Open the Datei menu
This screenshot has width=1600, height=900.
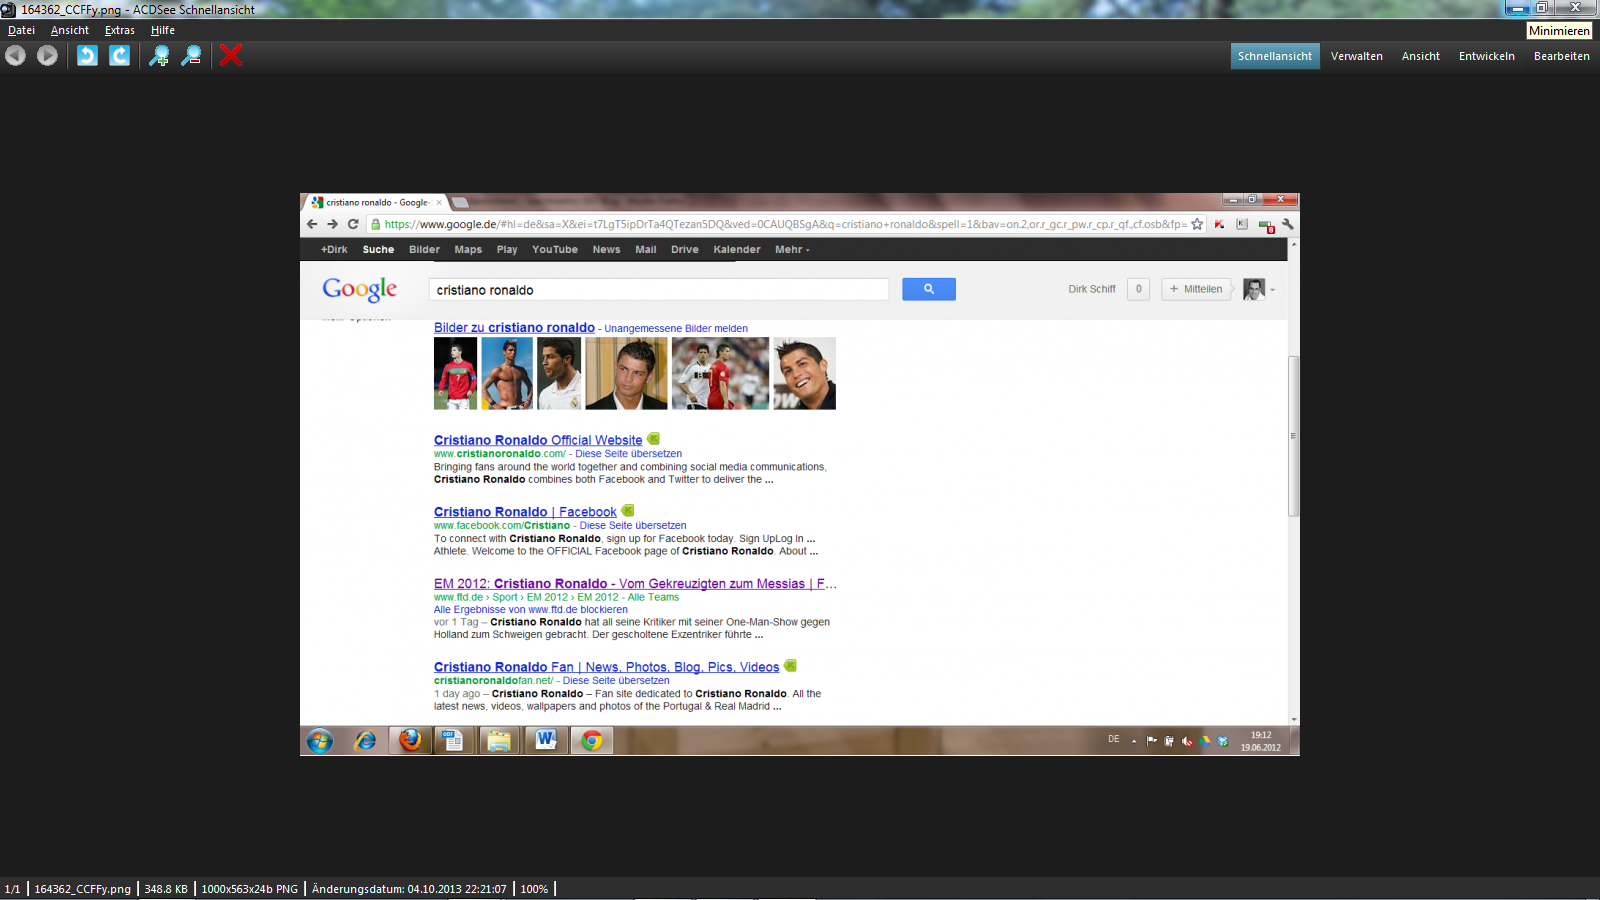(21, 30)
